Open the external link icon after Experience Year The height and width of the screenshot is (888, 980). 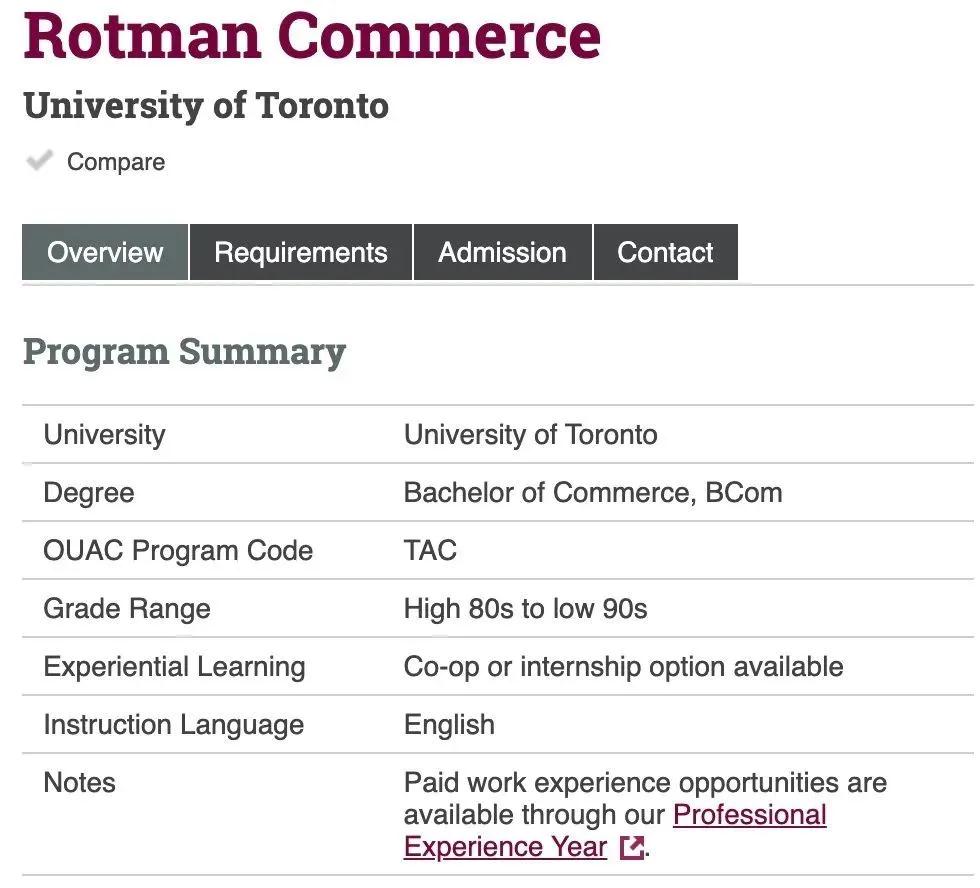631,848
